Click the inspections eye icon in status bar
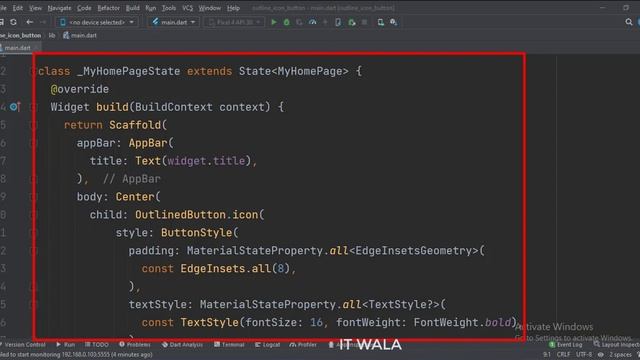The image size is (640, 360). click(600, 354)
